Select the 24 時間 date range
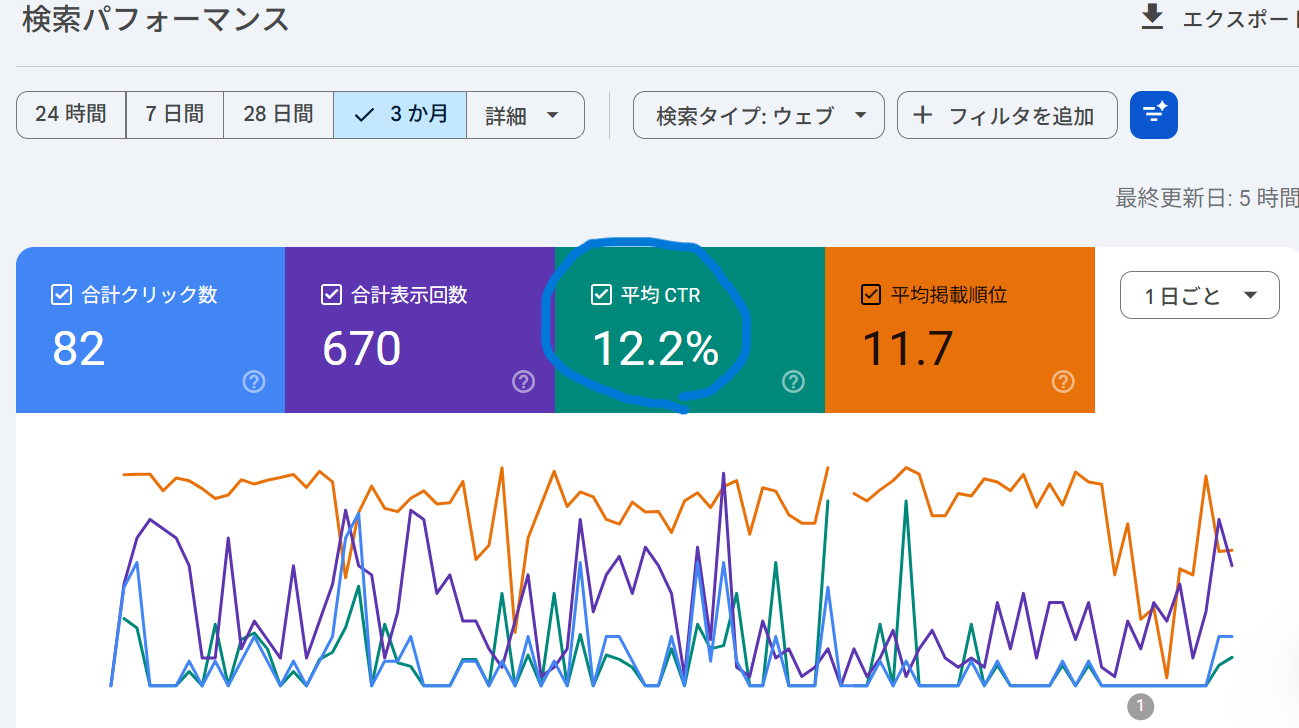The height and width of the screenshot is (728, 1299). click(x=71, y=115)
